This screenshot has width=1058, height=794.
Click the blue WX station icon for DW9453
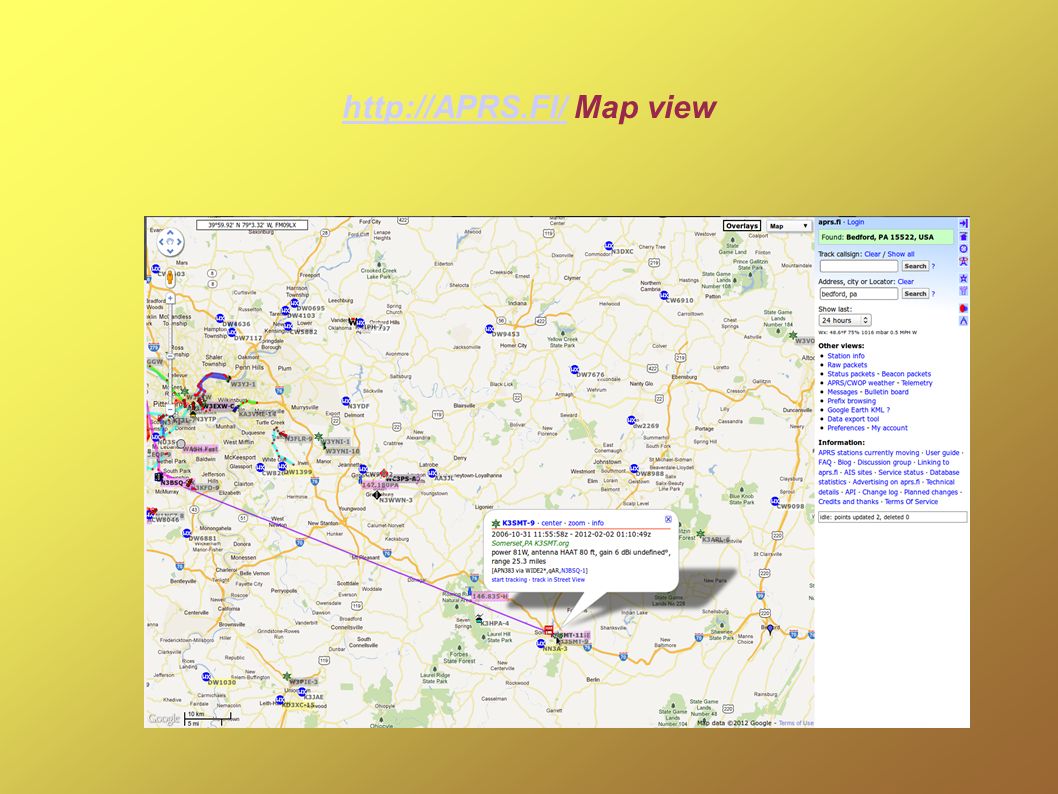pyautogui.click(x=490, y=329)
